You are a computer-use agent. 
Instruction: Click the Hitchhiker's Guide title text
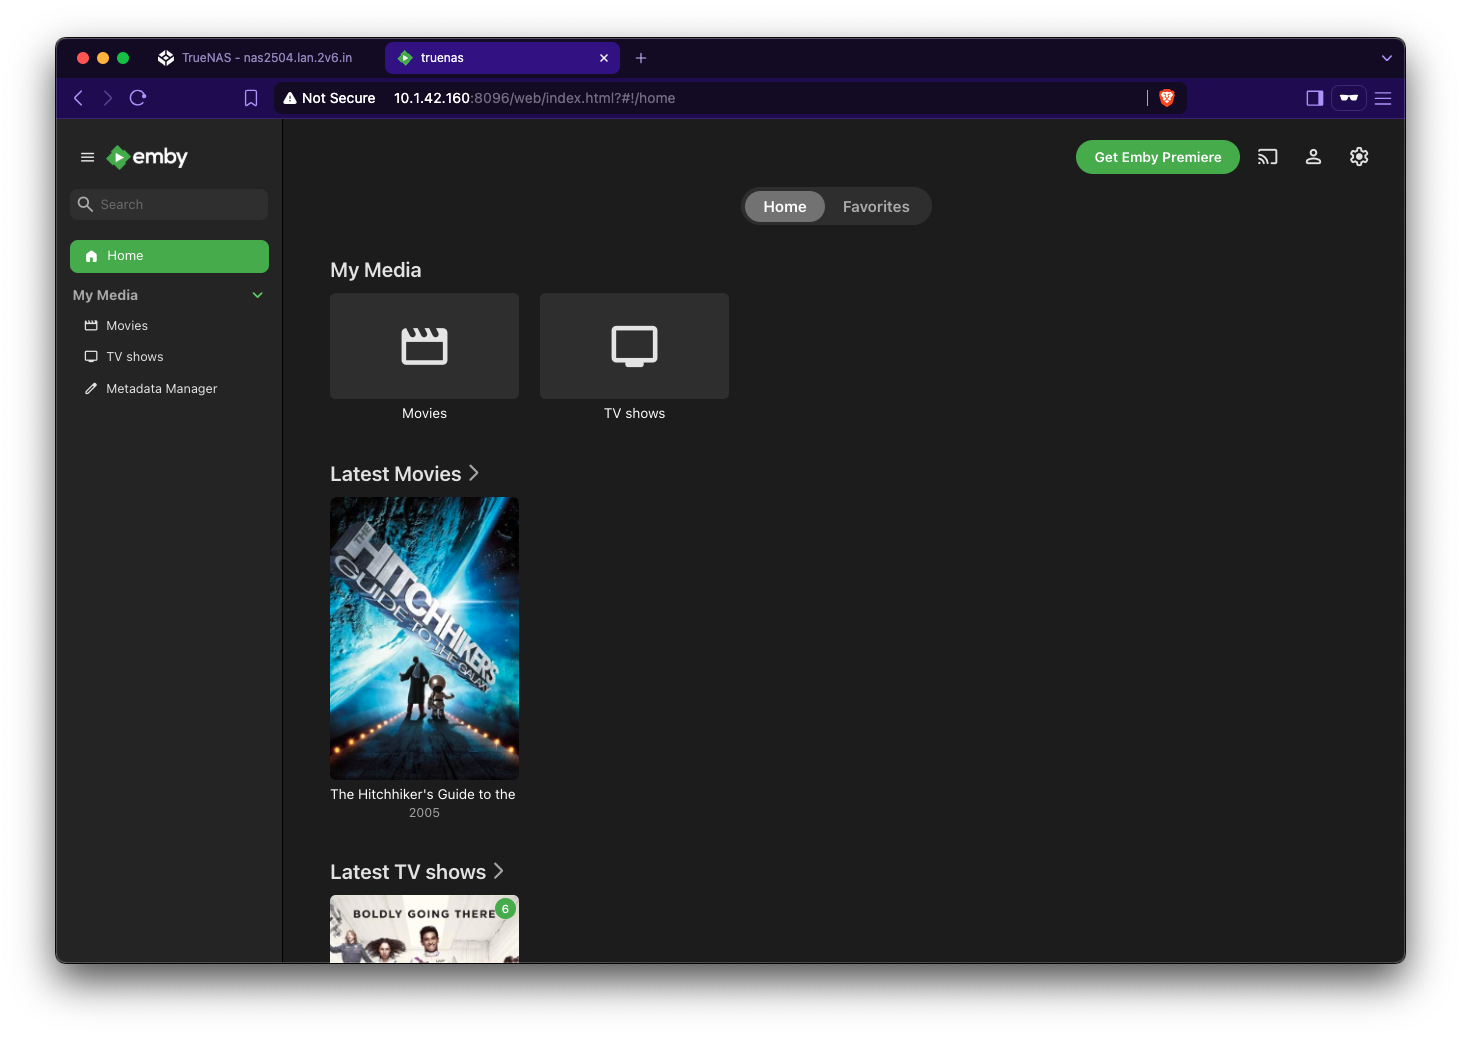point(423,794)
